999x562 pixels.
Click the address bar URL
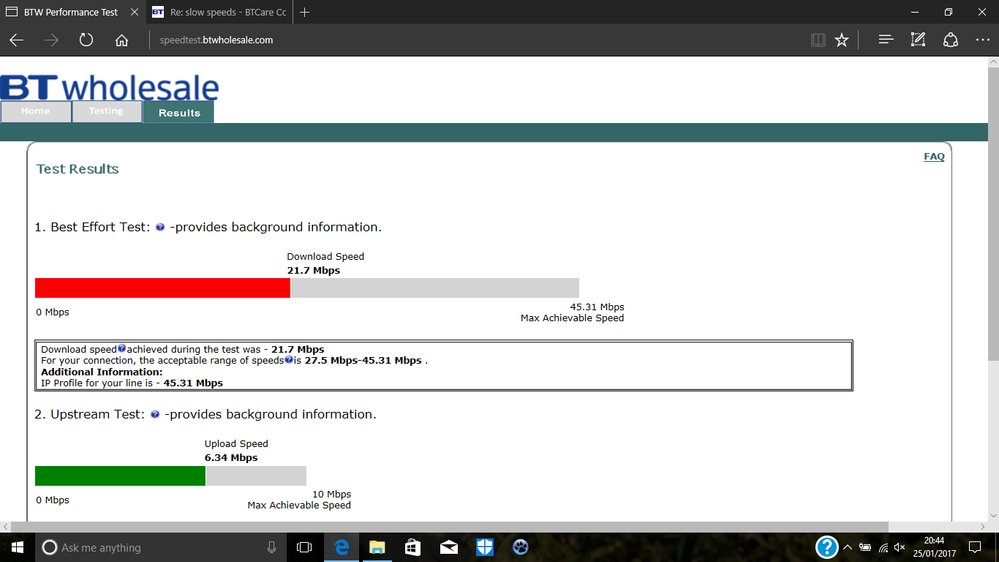tap(216, 40)
